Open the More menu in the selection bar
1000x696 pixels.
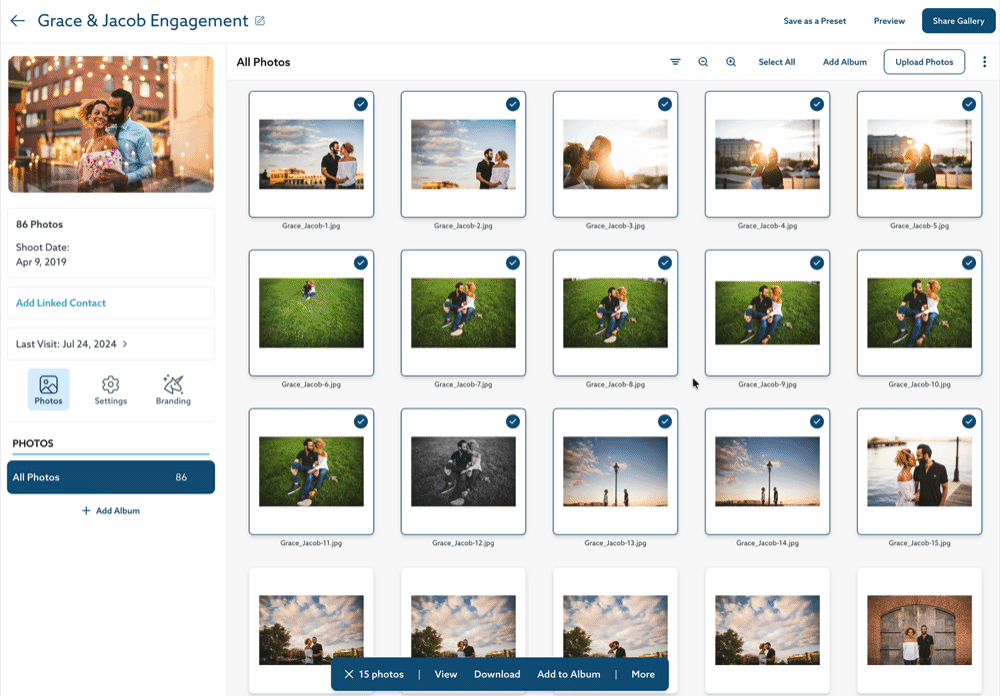642,674
